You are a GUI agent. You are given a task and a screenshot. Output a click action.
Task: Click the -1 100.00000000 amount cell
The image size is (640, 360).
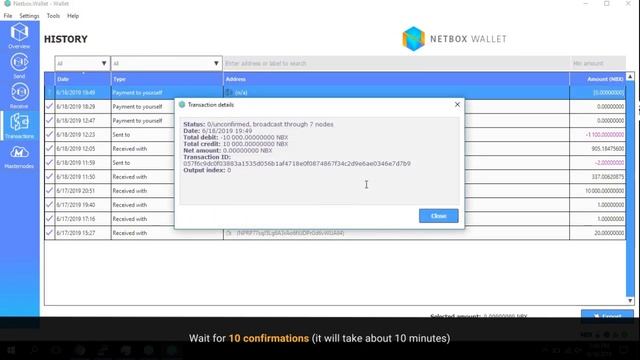click(x=598, y=135)
